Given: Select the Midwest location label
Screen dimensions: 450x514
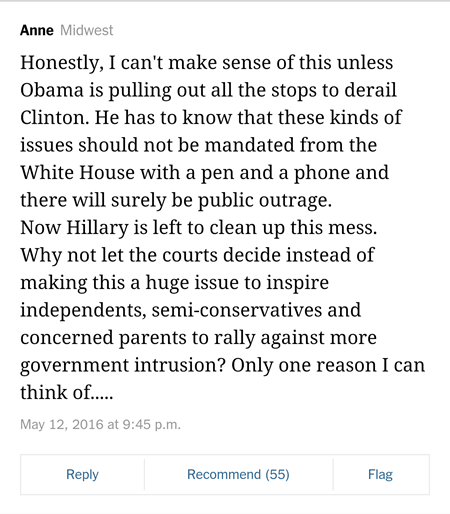Looking at the screenshot, I should click(x=87, y=30).
